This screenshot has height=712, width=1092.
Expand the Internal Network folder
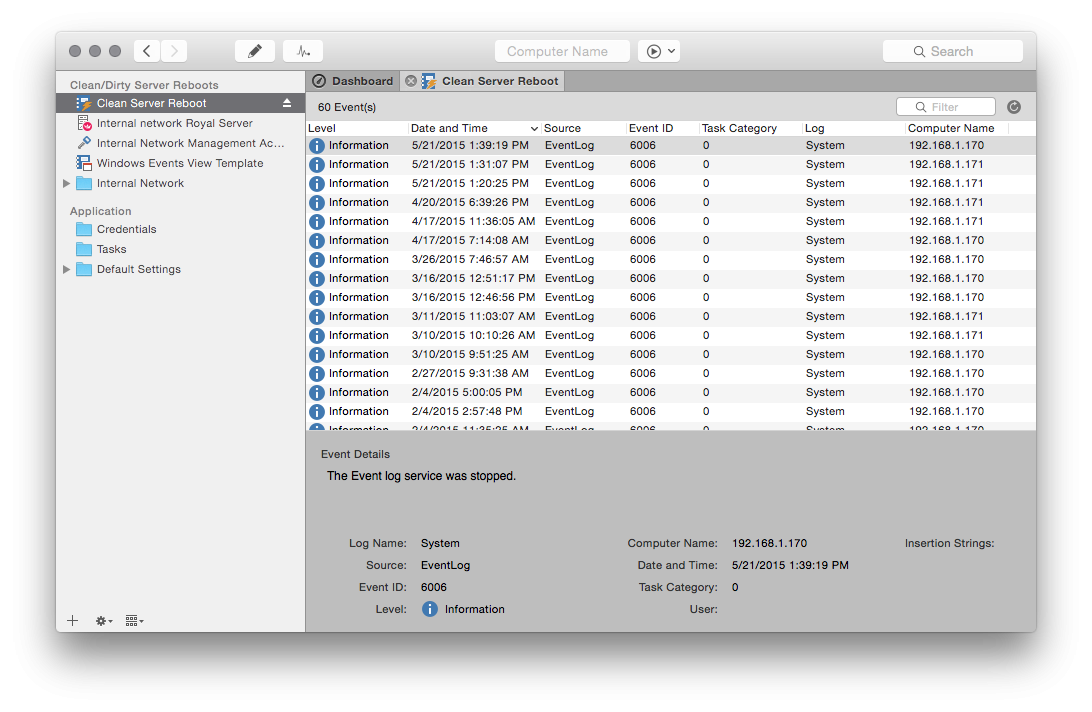click(x=67, y=183)
